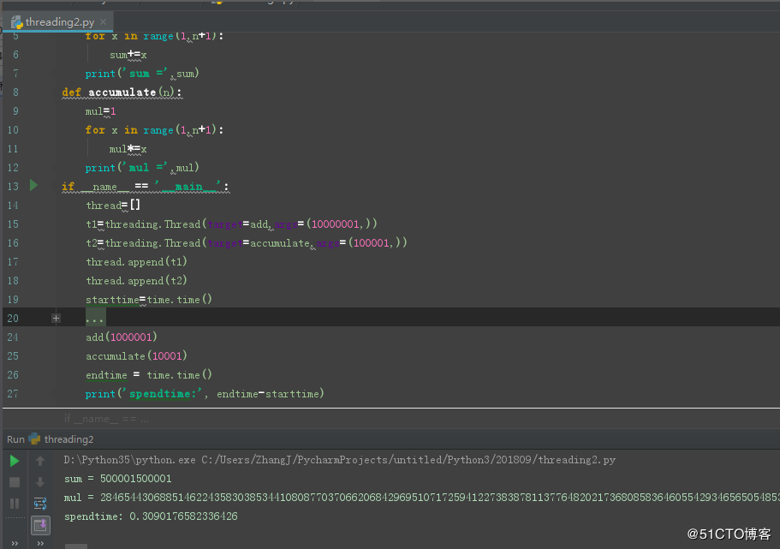Click the print('spendtime:' ...) line

204,394
